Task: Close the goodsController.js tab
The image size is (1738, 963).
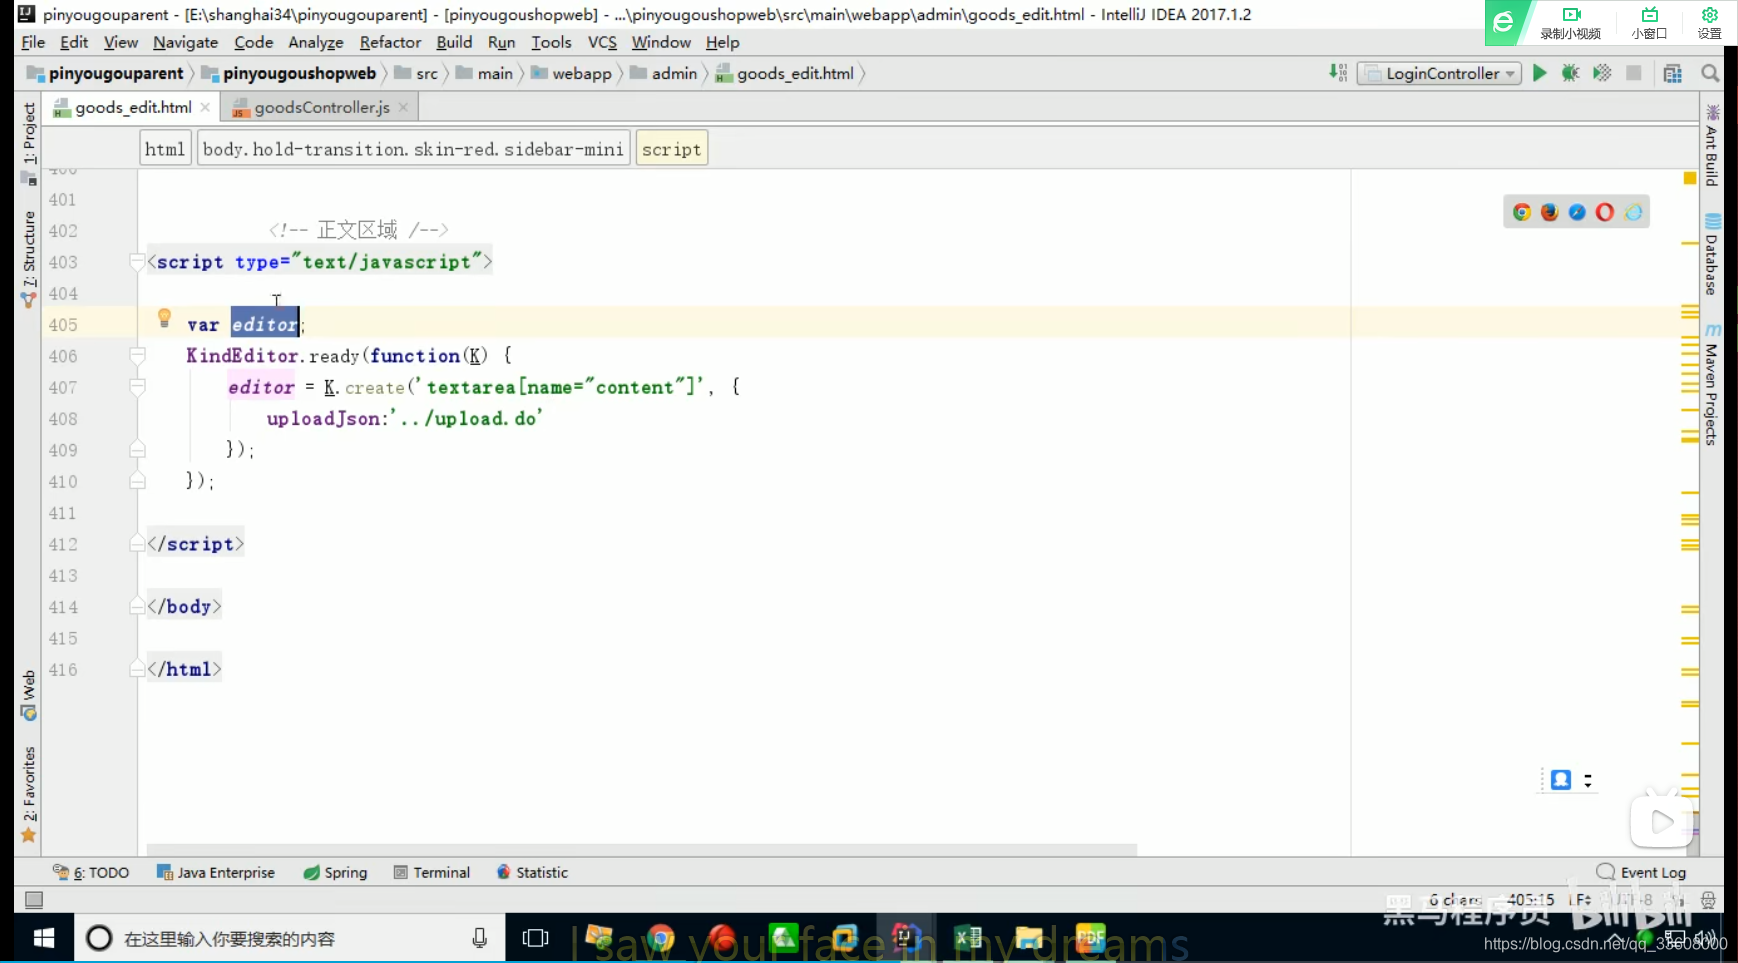Action: click(403, 107)
